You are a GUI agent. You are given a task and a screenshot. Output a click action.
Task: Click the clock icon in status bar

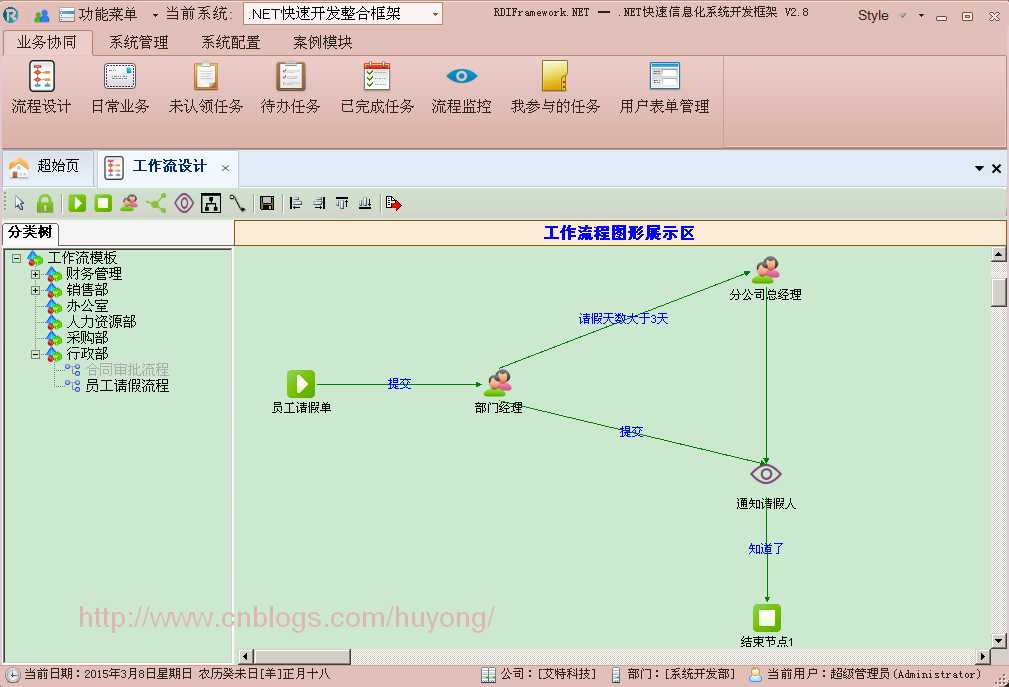coord(12,675)
